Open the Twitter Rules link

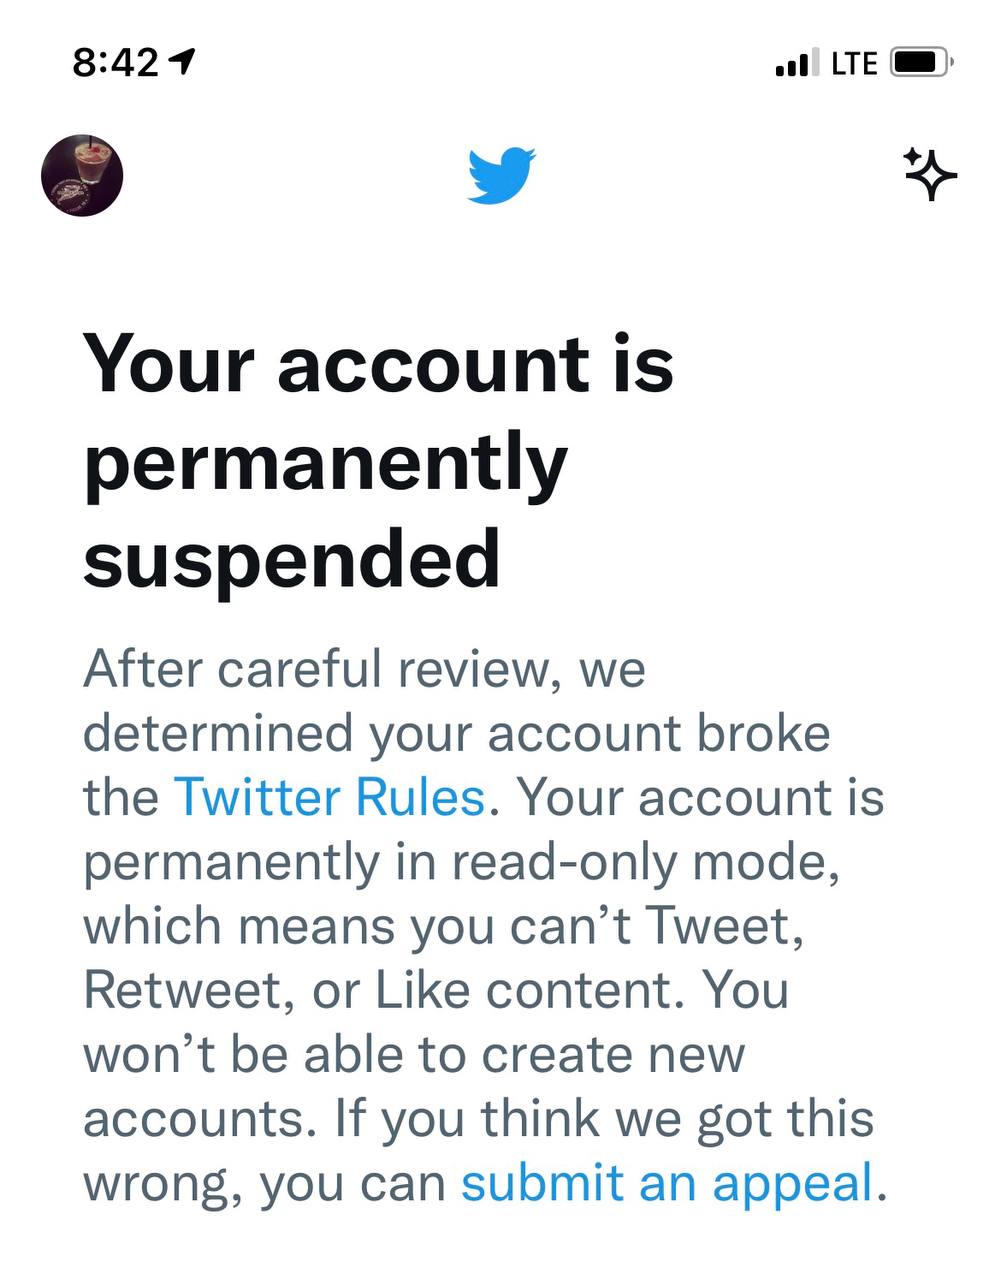coord(330,797)
